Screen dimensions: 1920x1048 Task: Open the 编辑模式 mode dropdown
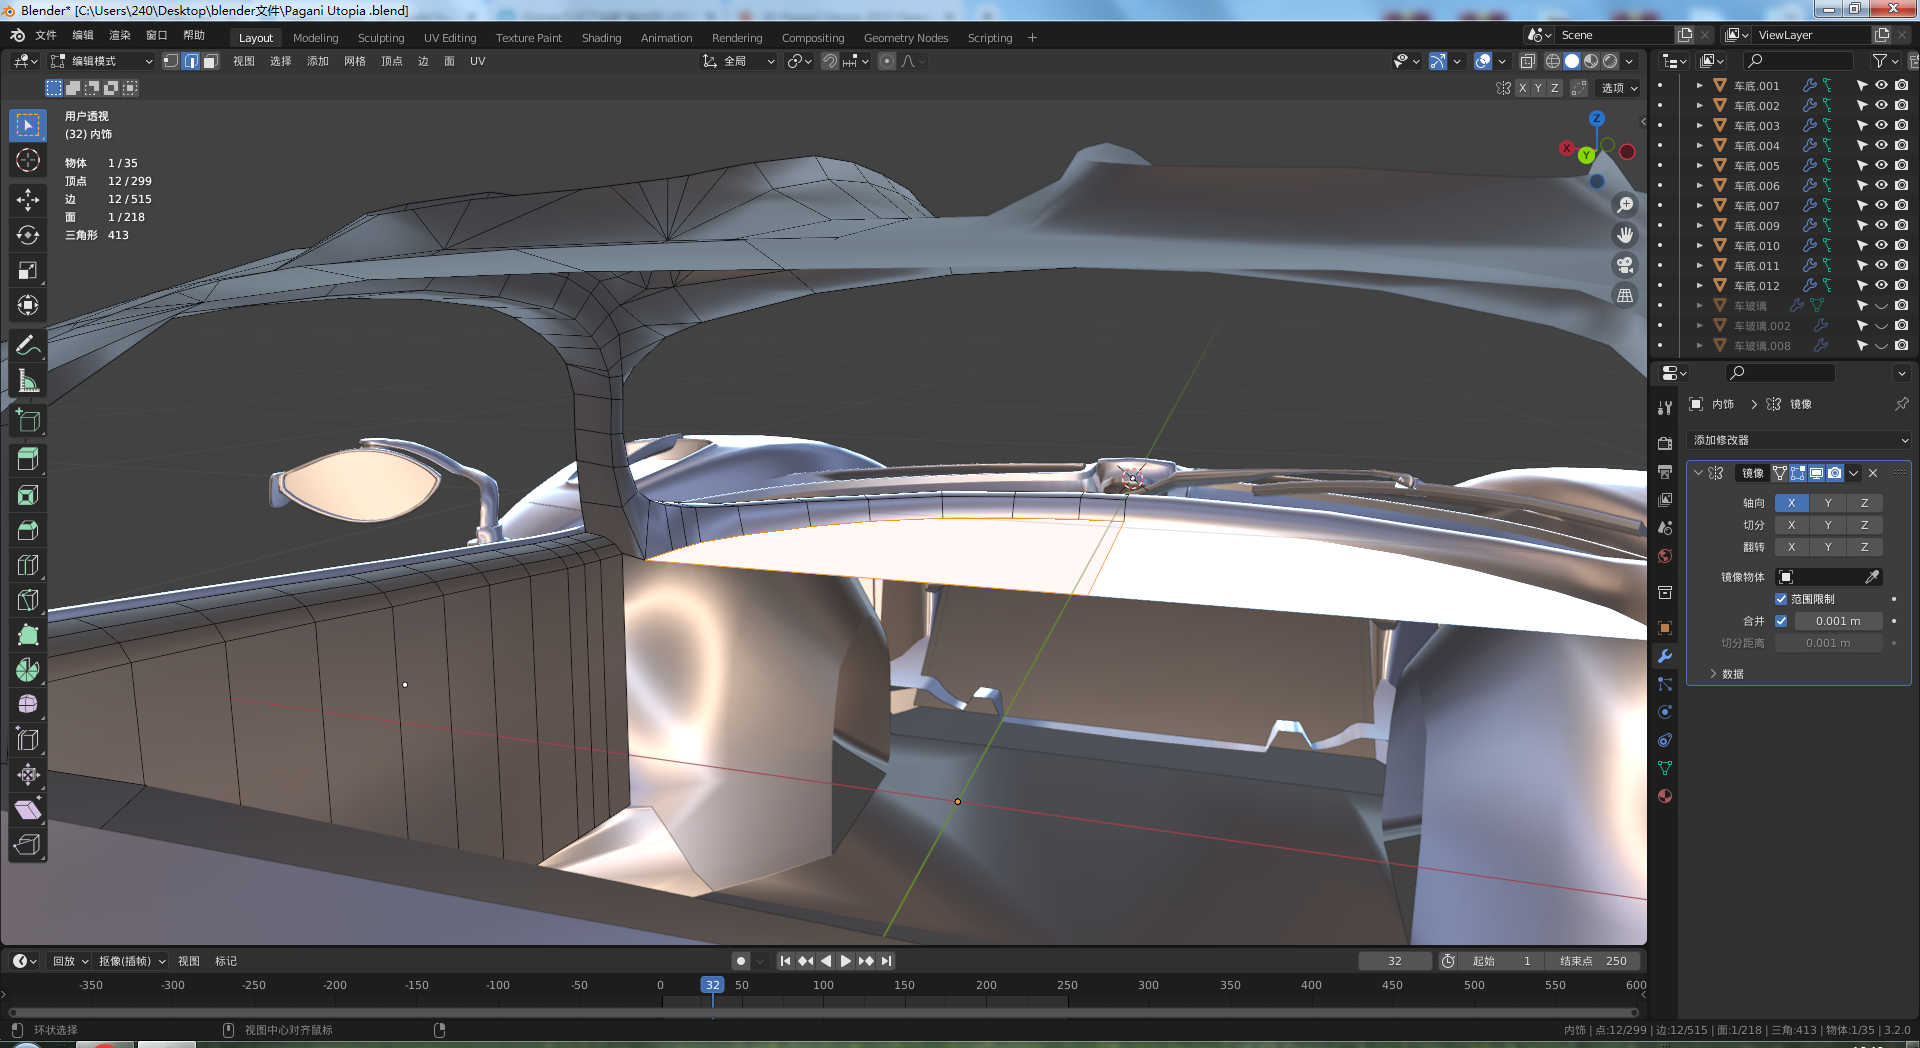[x=102, y=61]
